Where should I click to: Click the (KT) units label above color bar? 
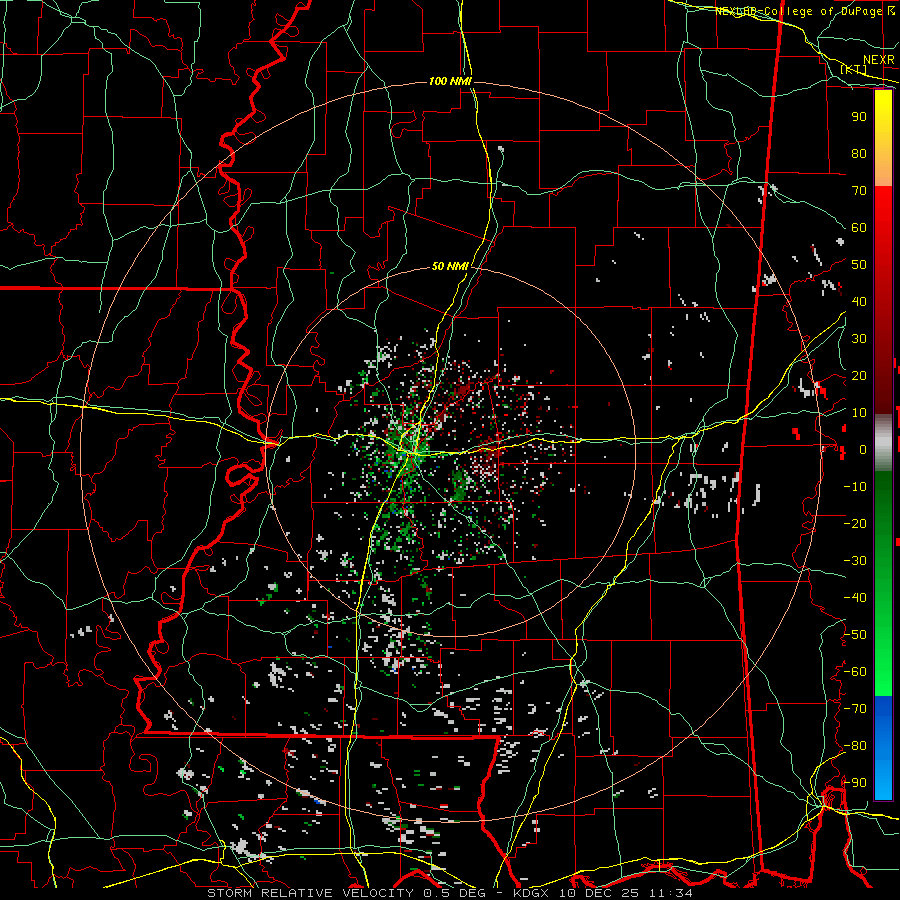pyautogui.click(x=854, y=69)
